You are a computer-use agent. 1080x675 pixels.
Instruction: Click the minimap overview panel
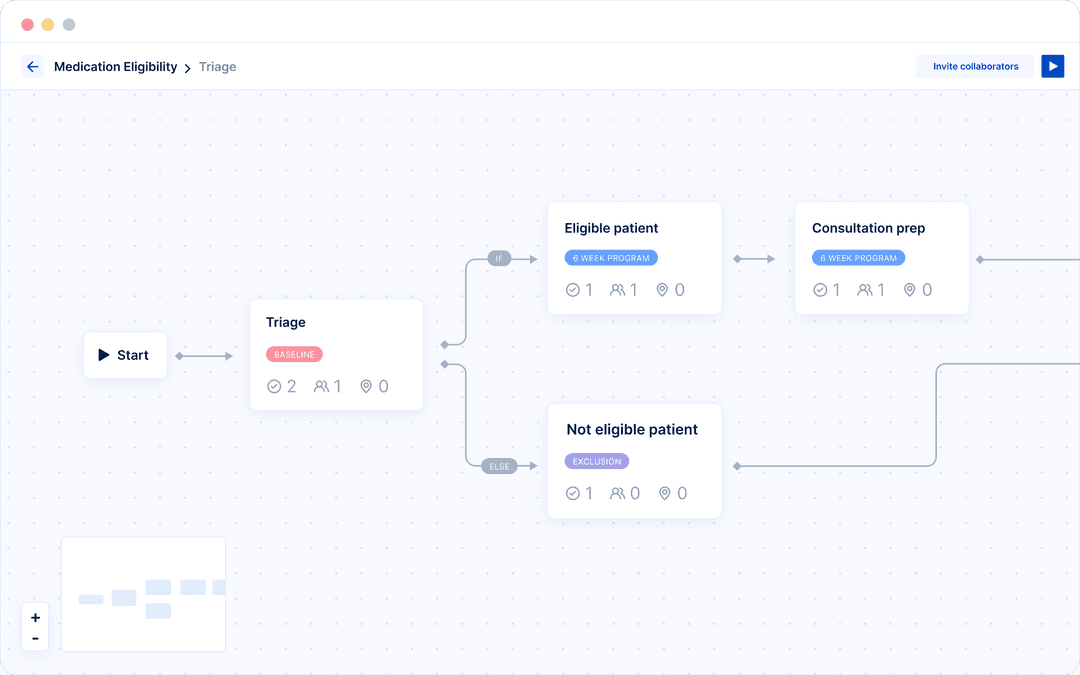point(143,594)
